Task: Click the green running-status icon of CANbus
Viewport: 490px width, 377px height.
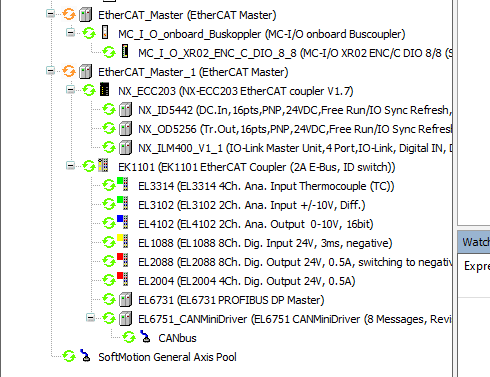Action: pyautogui.click(x=129, y=338)
